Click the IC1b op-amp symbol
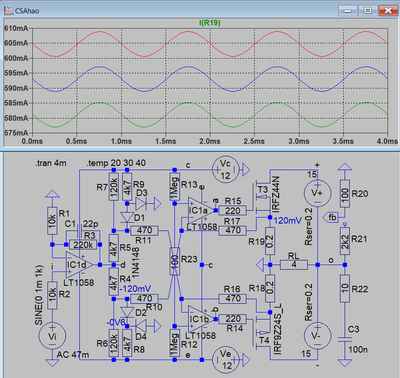The image size is (400, 378). (201, 319)
